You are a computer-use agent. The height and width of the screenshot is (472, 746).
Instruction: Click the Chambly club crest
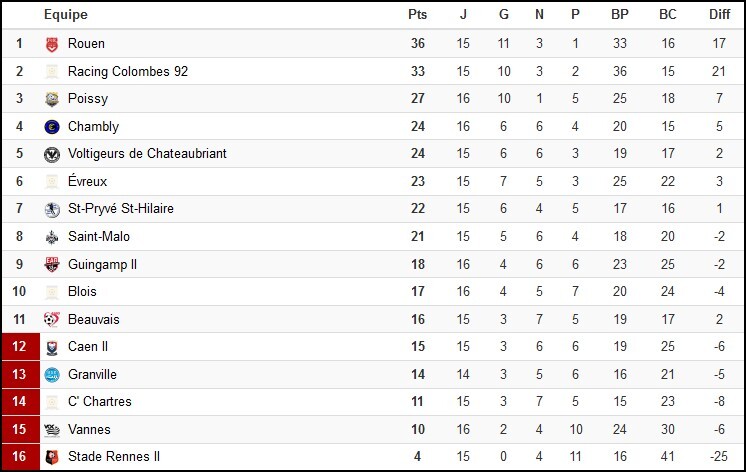[x=52, y=127]
